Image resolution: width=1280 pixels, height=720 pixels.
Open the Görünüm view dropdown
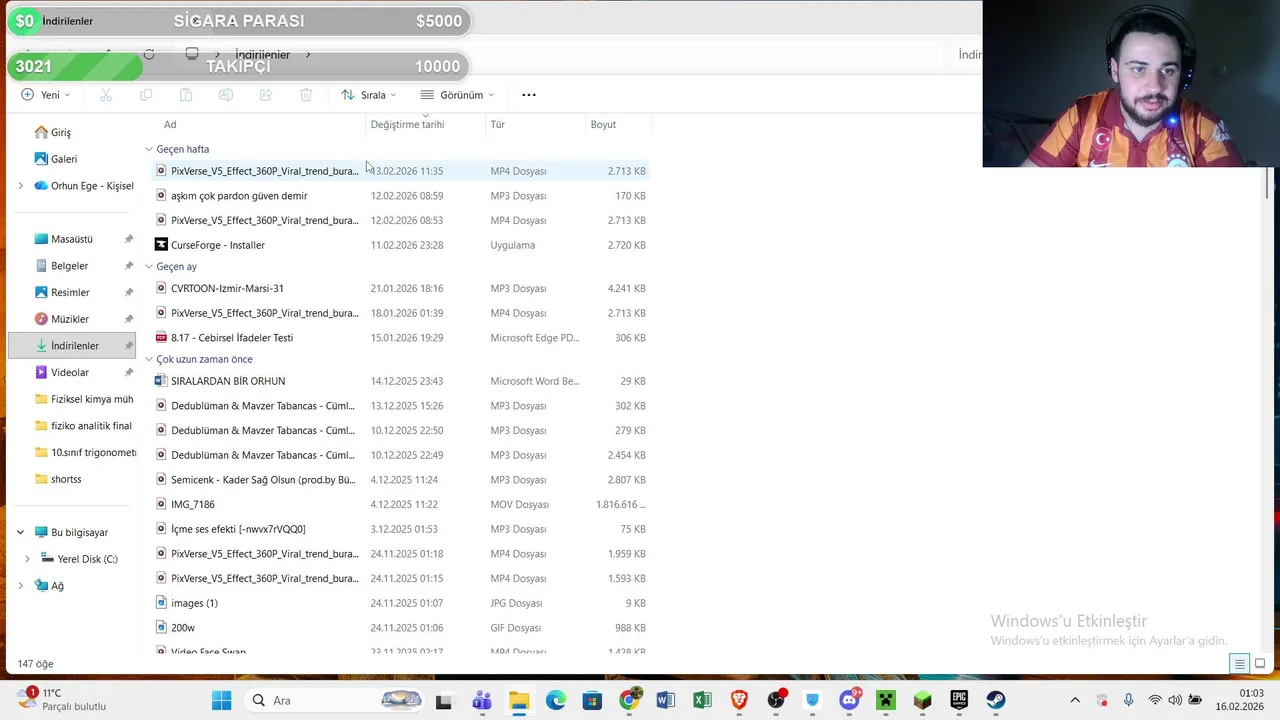click(x=458, y=95)
